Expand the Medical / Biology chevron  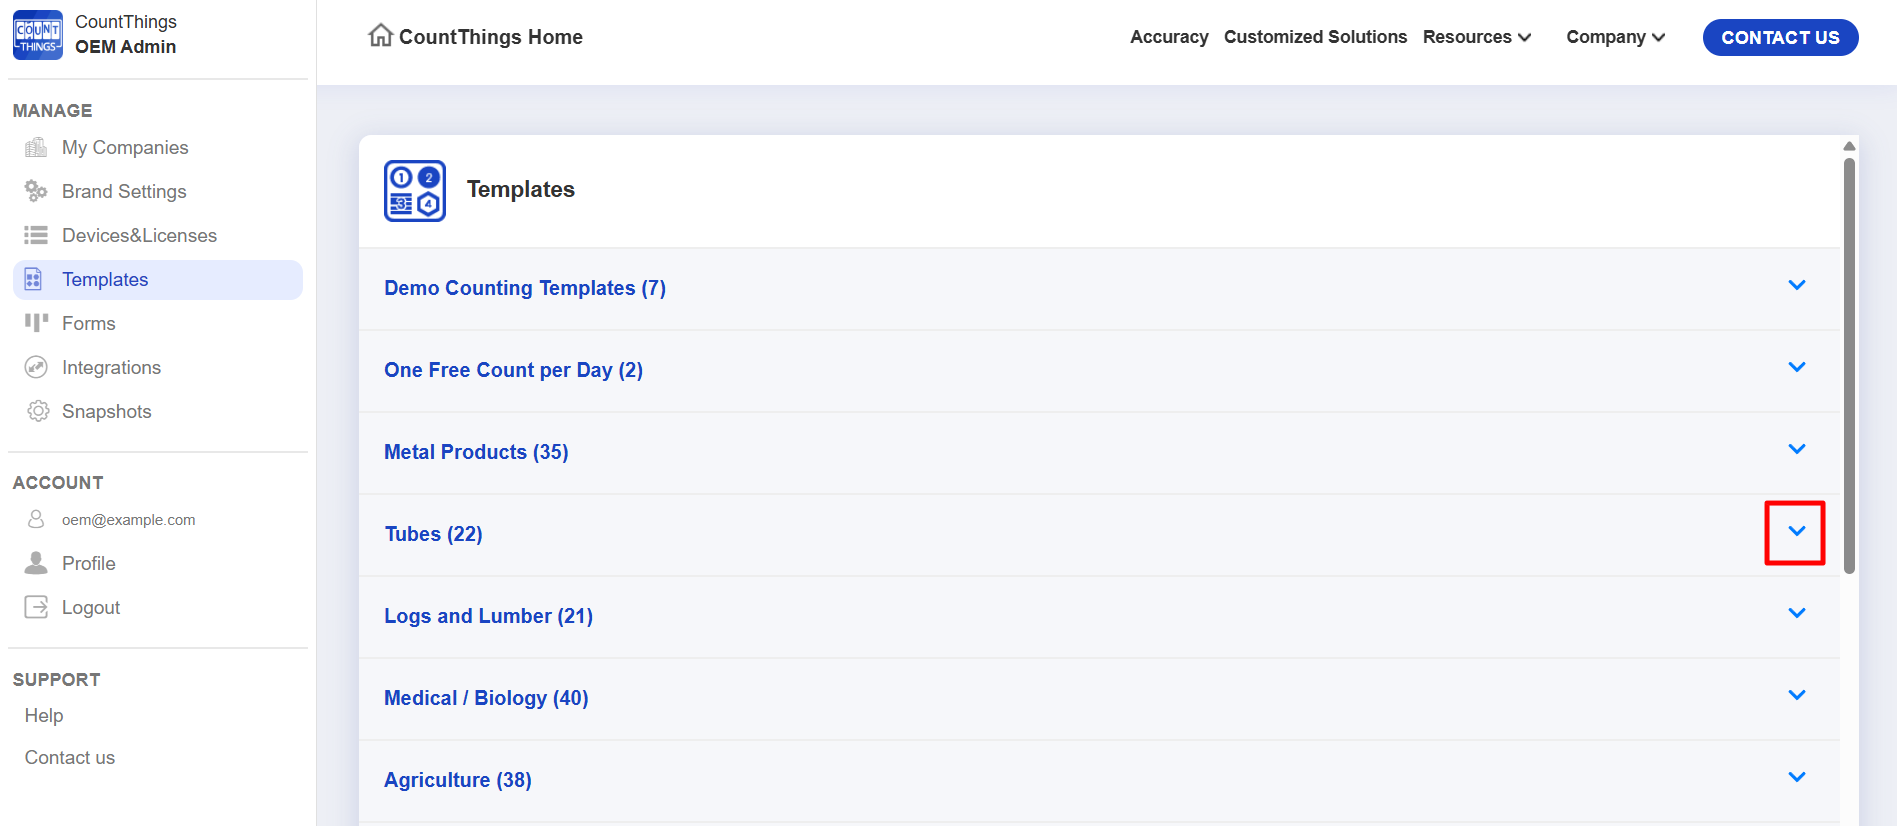tap(1796, 696)
